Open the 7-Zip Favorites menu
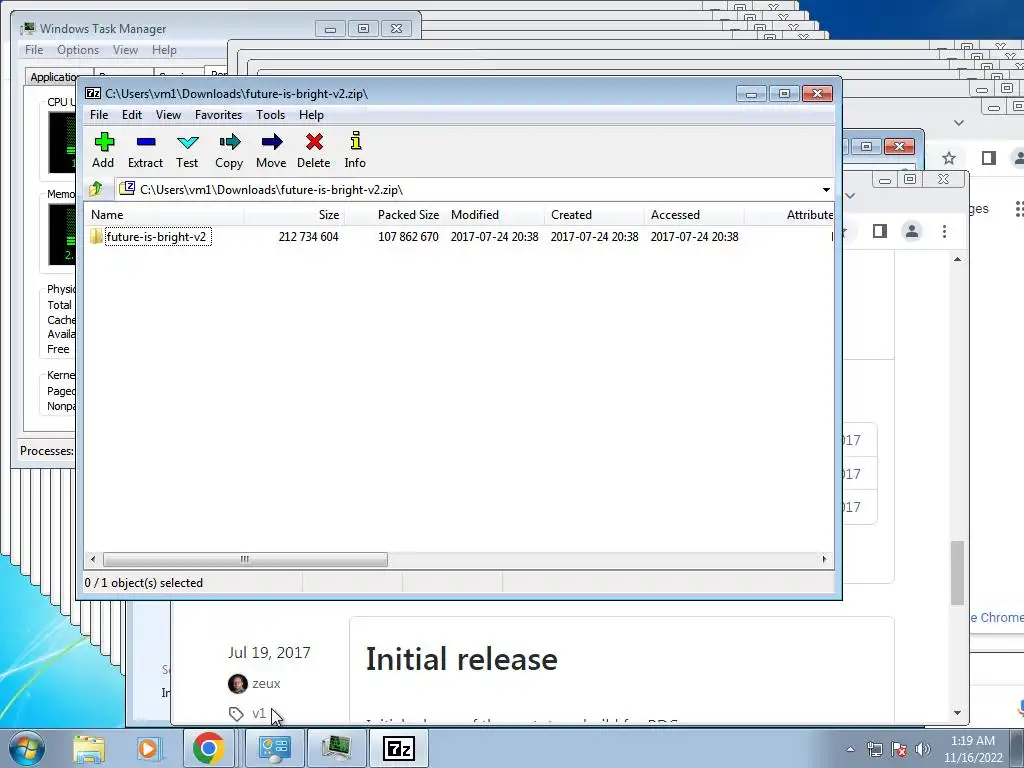This screenshot has height=768, width=1024. pos(218,115)
